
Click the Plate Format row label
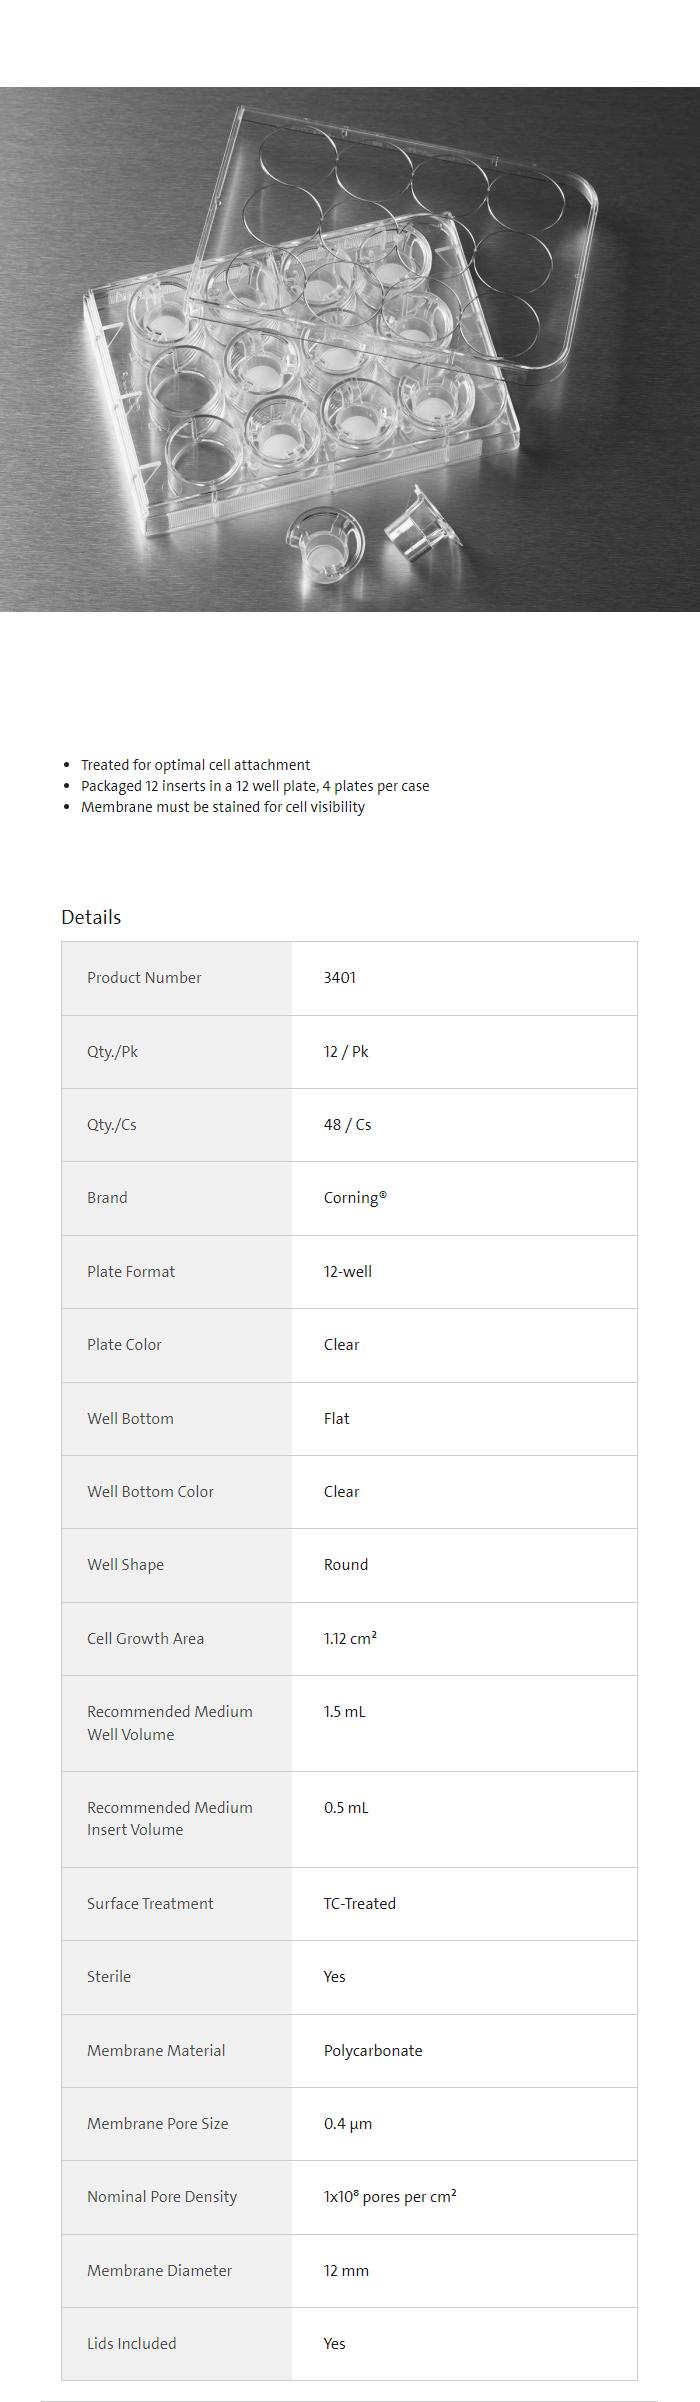(131, 1272)
